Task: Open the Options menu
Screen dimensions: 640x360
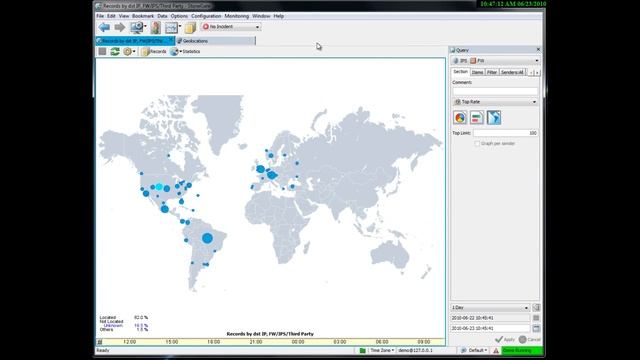Action: pos(179,16)
